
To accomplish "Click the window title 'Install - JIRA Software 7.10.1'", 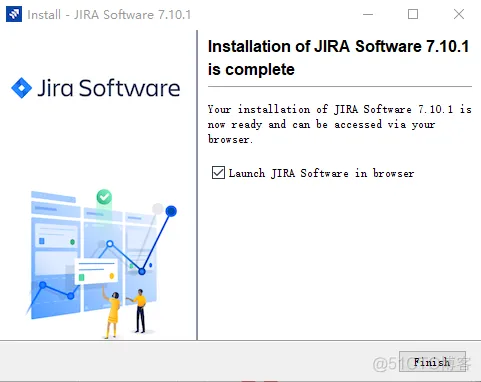I will click(109, 15).
